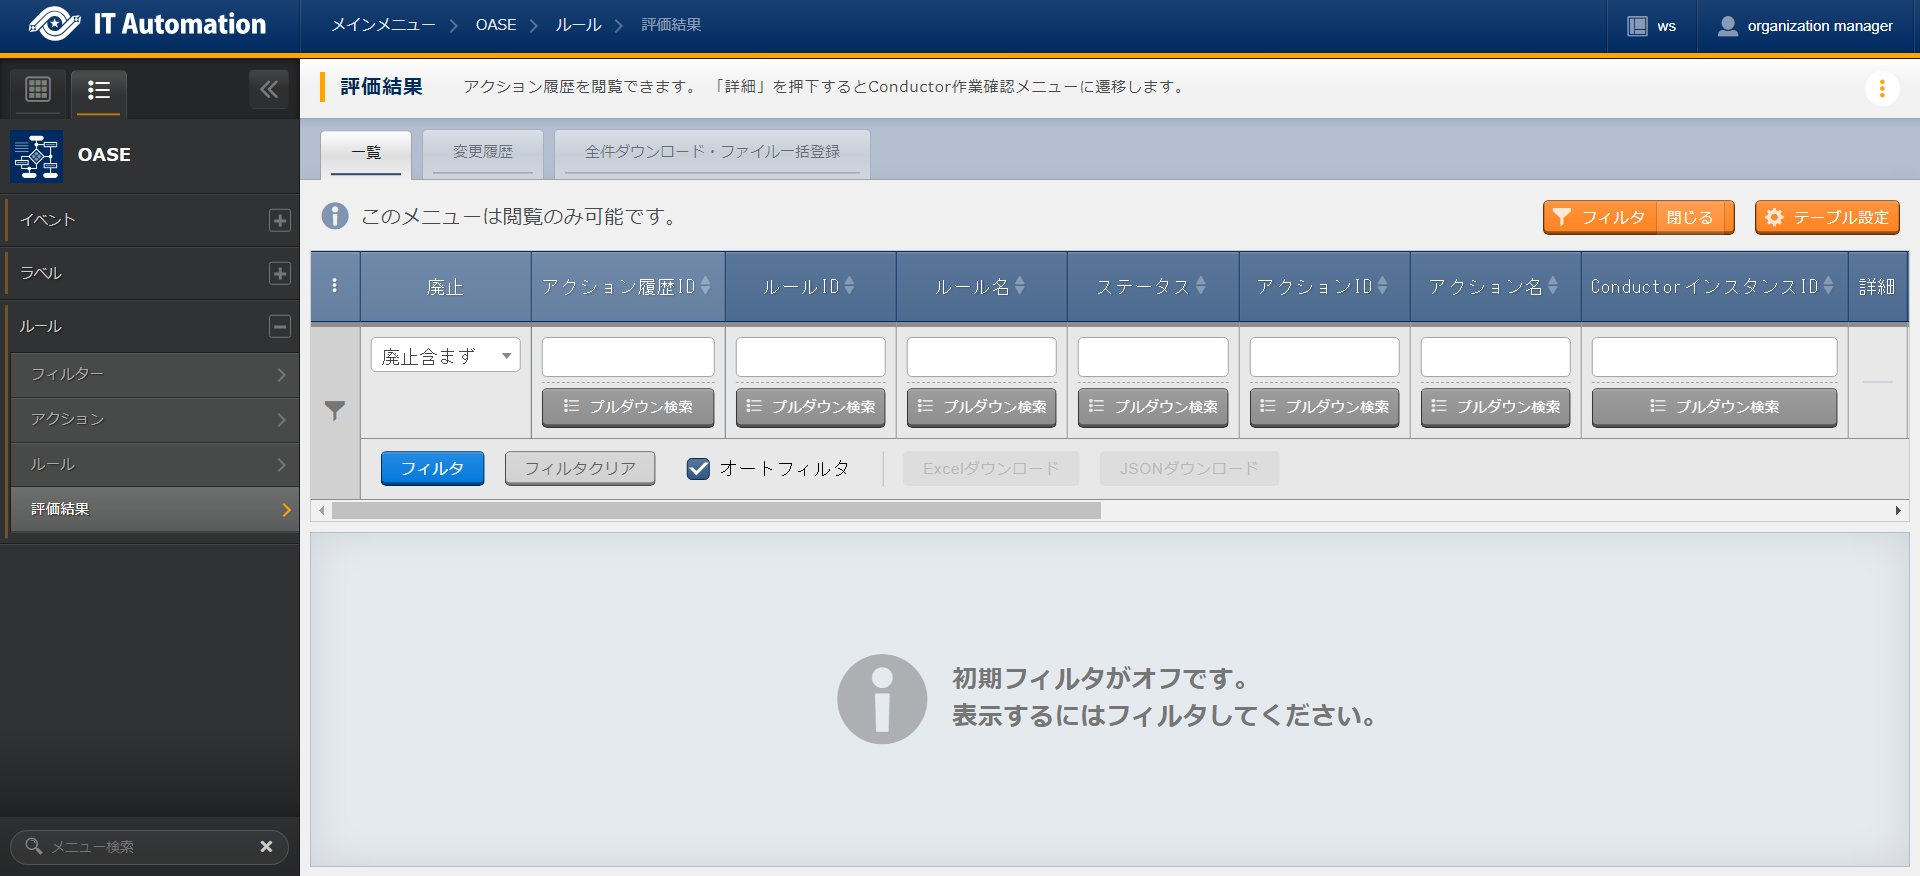Clear the menu search with X icon
The height and width of the screenshot is (876, 1920).
[x=266, y=846]
